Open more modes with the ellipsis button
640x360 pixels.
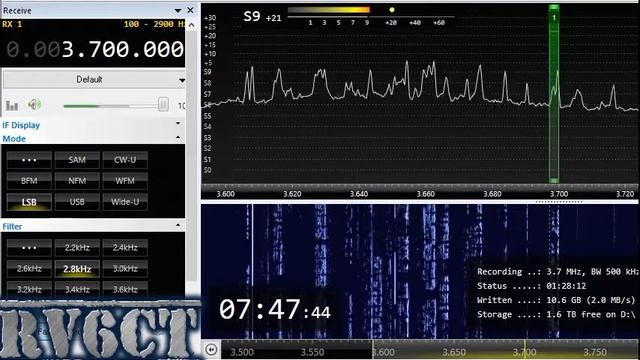point(29,160)
